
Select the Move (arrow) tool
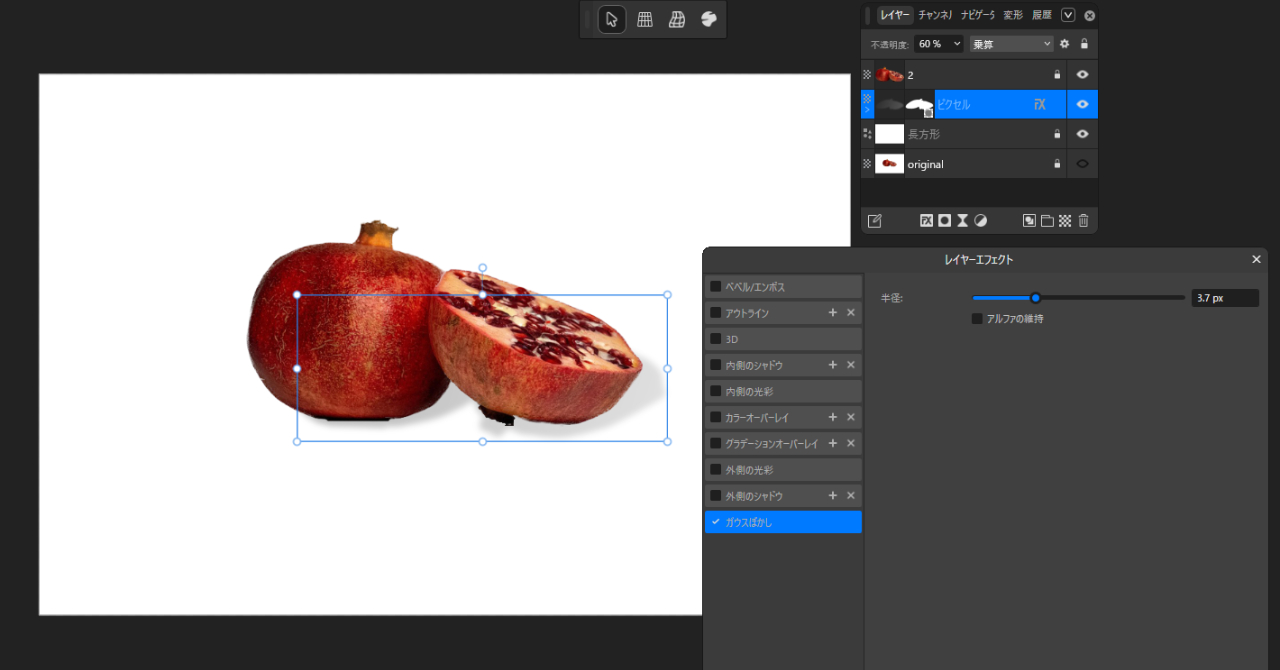point(612,19)
